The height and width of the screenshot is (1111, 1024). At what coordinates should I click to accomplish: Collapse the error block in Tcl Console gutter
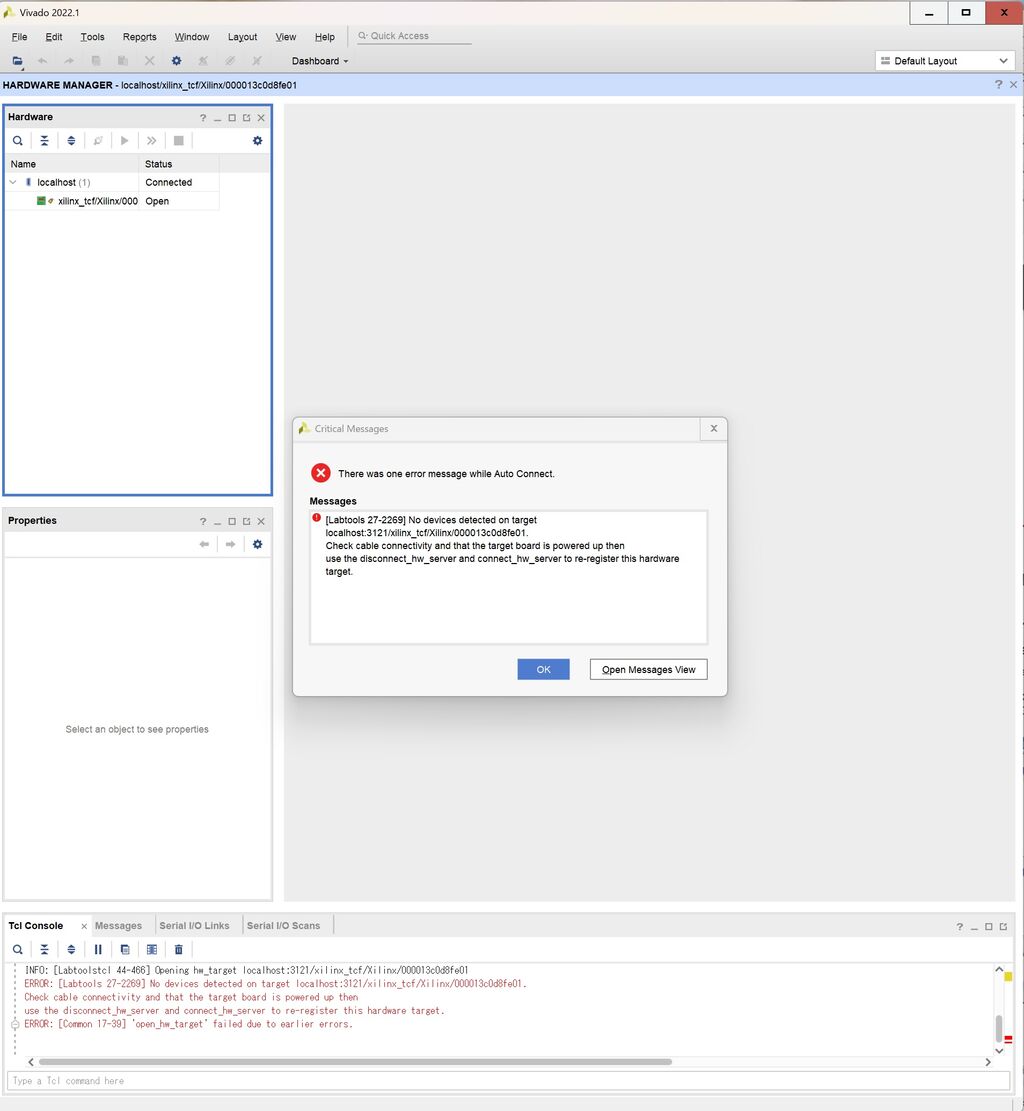click(15, 1025)
